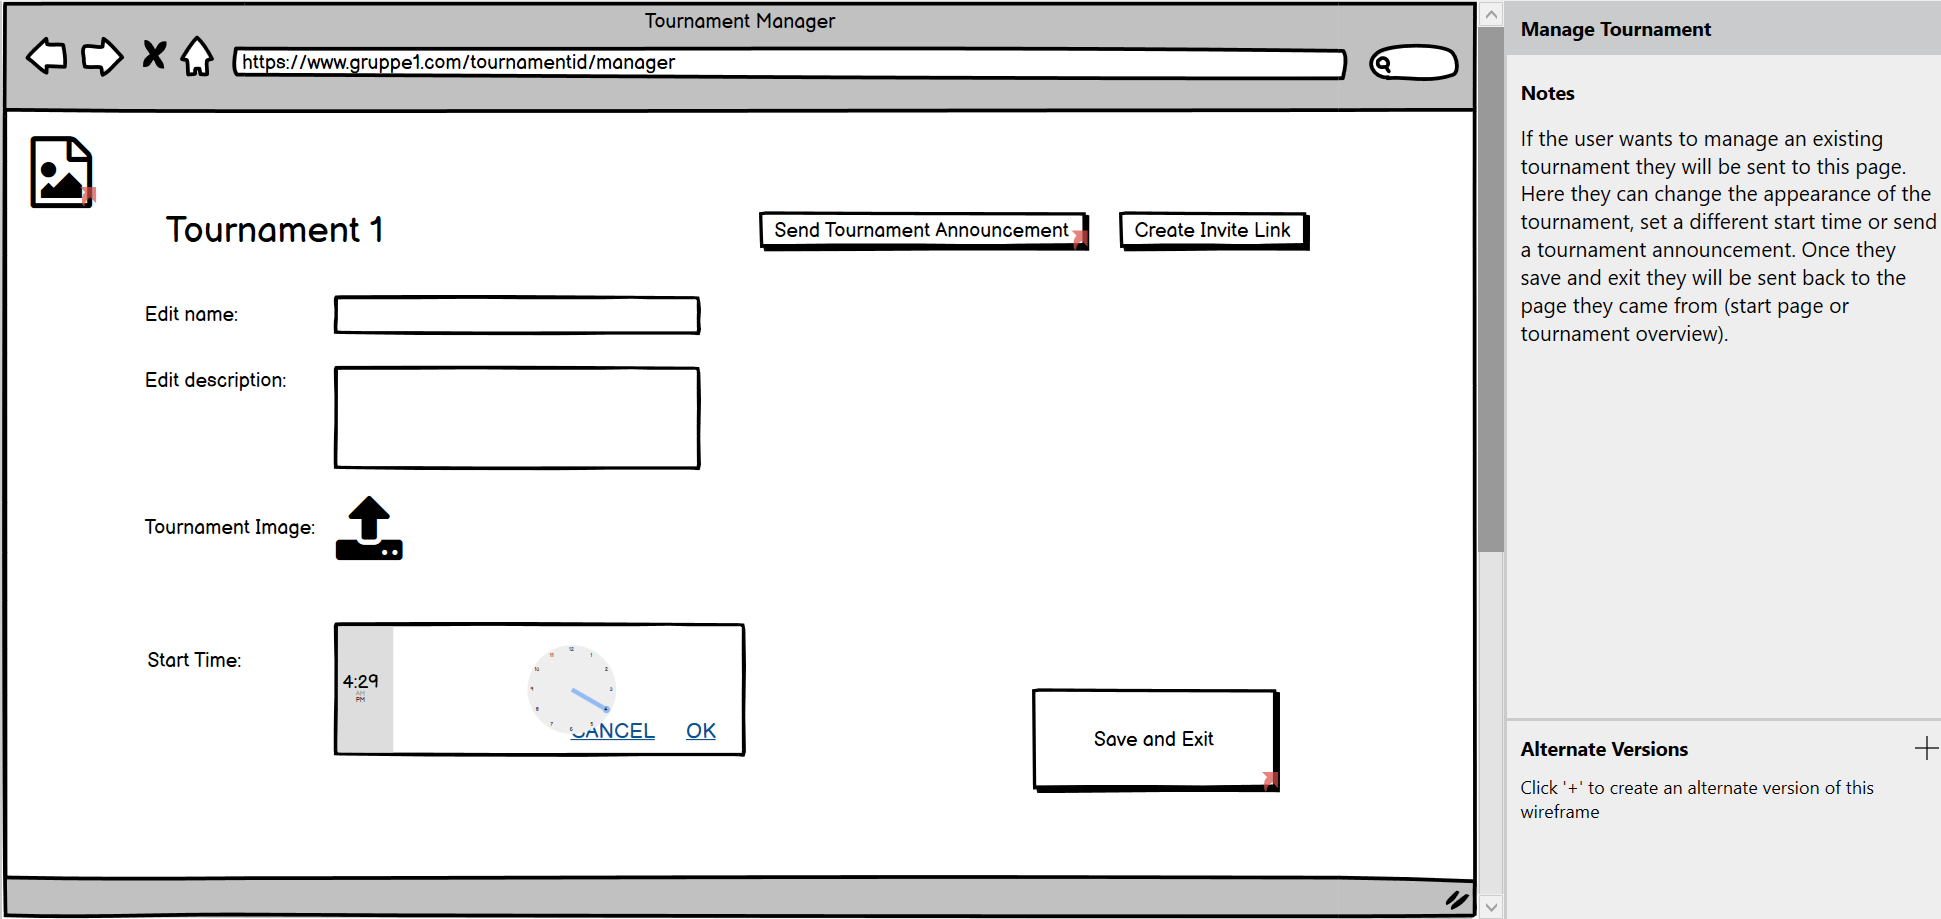Click into the Edit description text area

[x=517, y=418]
